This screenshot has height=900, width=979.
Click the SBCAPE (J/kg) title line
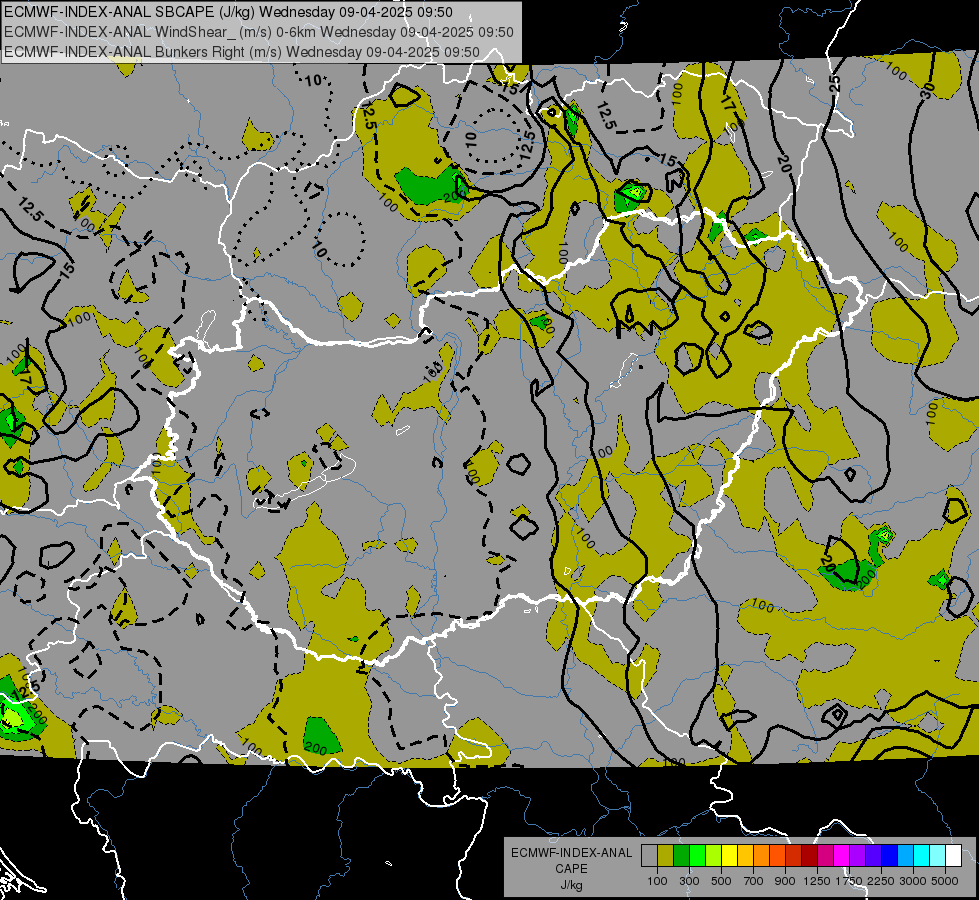(229, 12)
